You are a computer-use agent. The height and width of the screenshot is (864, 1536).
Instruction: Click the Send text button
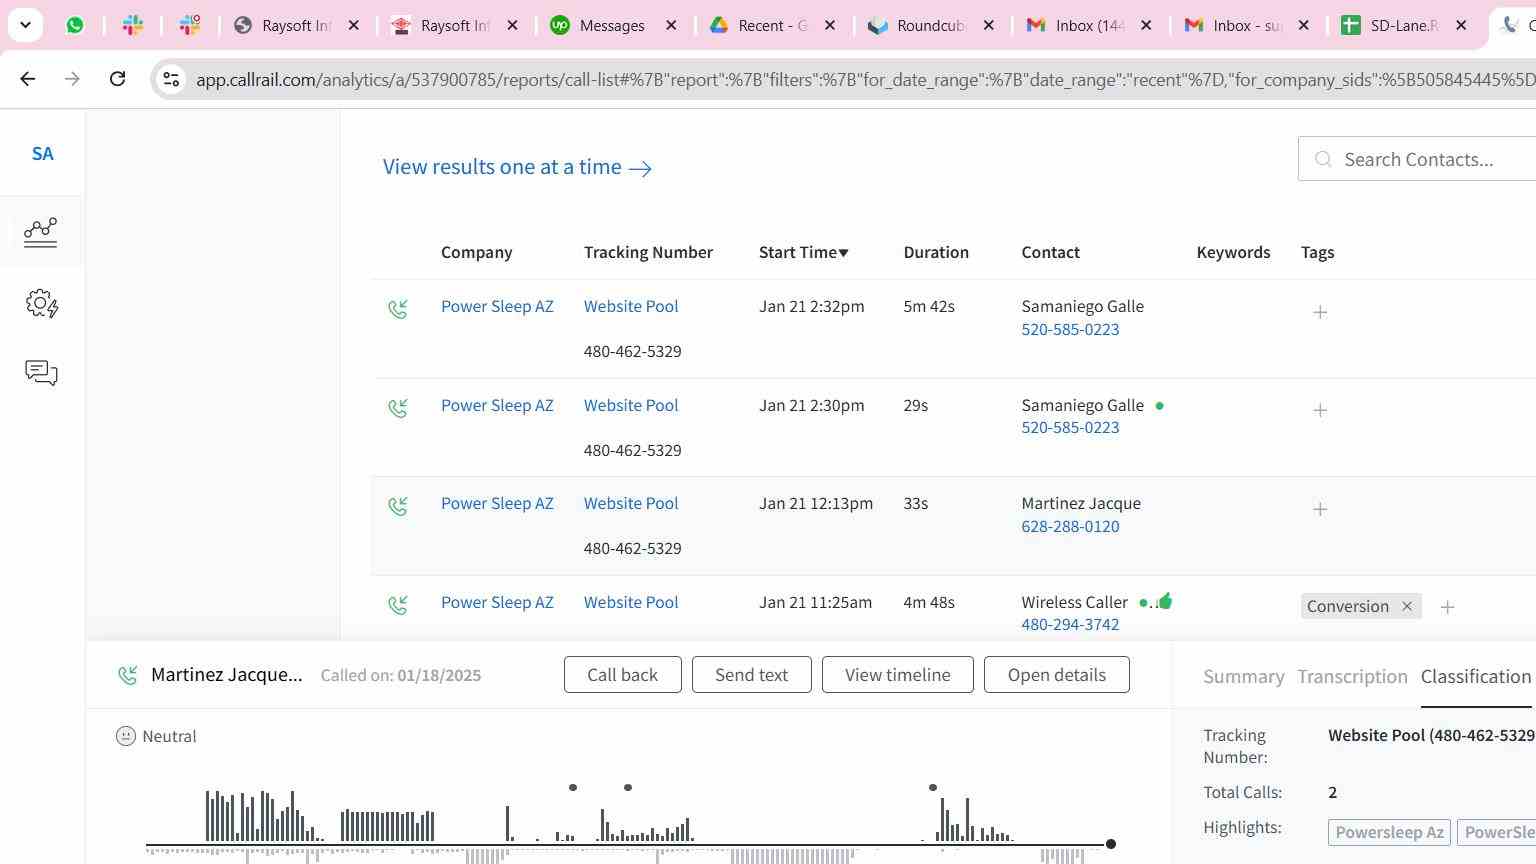[x=751, y=675]
